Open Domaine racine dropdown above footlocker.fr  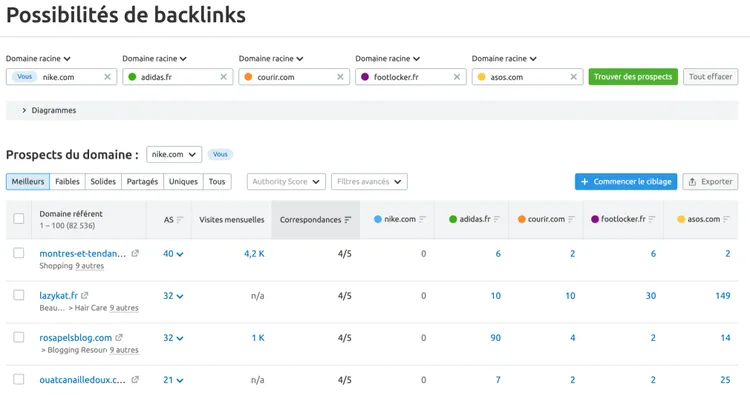pos(388,59)
